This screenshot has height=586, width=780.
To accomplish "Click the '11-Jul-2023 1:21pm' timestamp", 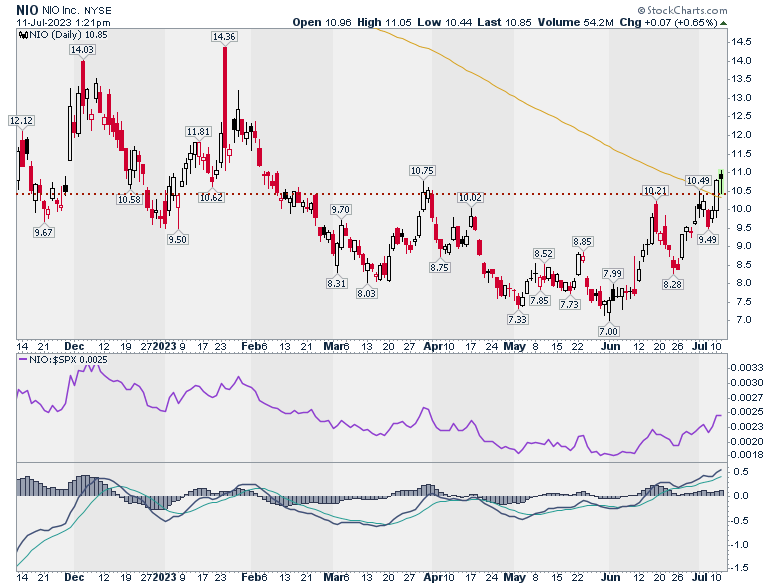I will tap(63, 23).
